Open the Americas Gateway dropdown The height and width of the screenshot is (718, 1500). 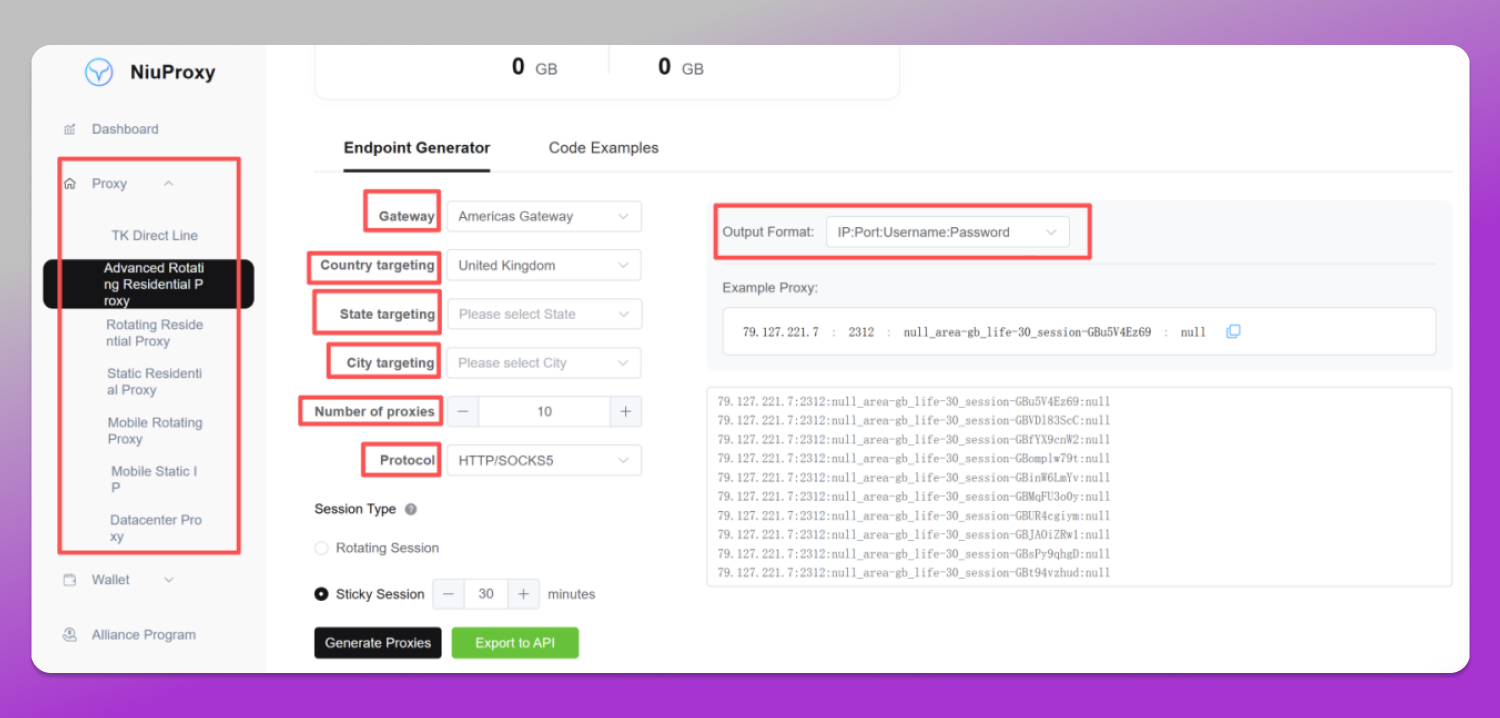(544, 216)
